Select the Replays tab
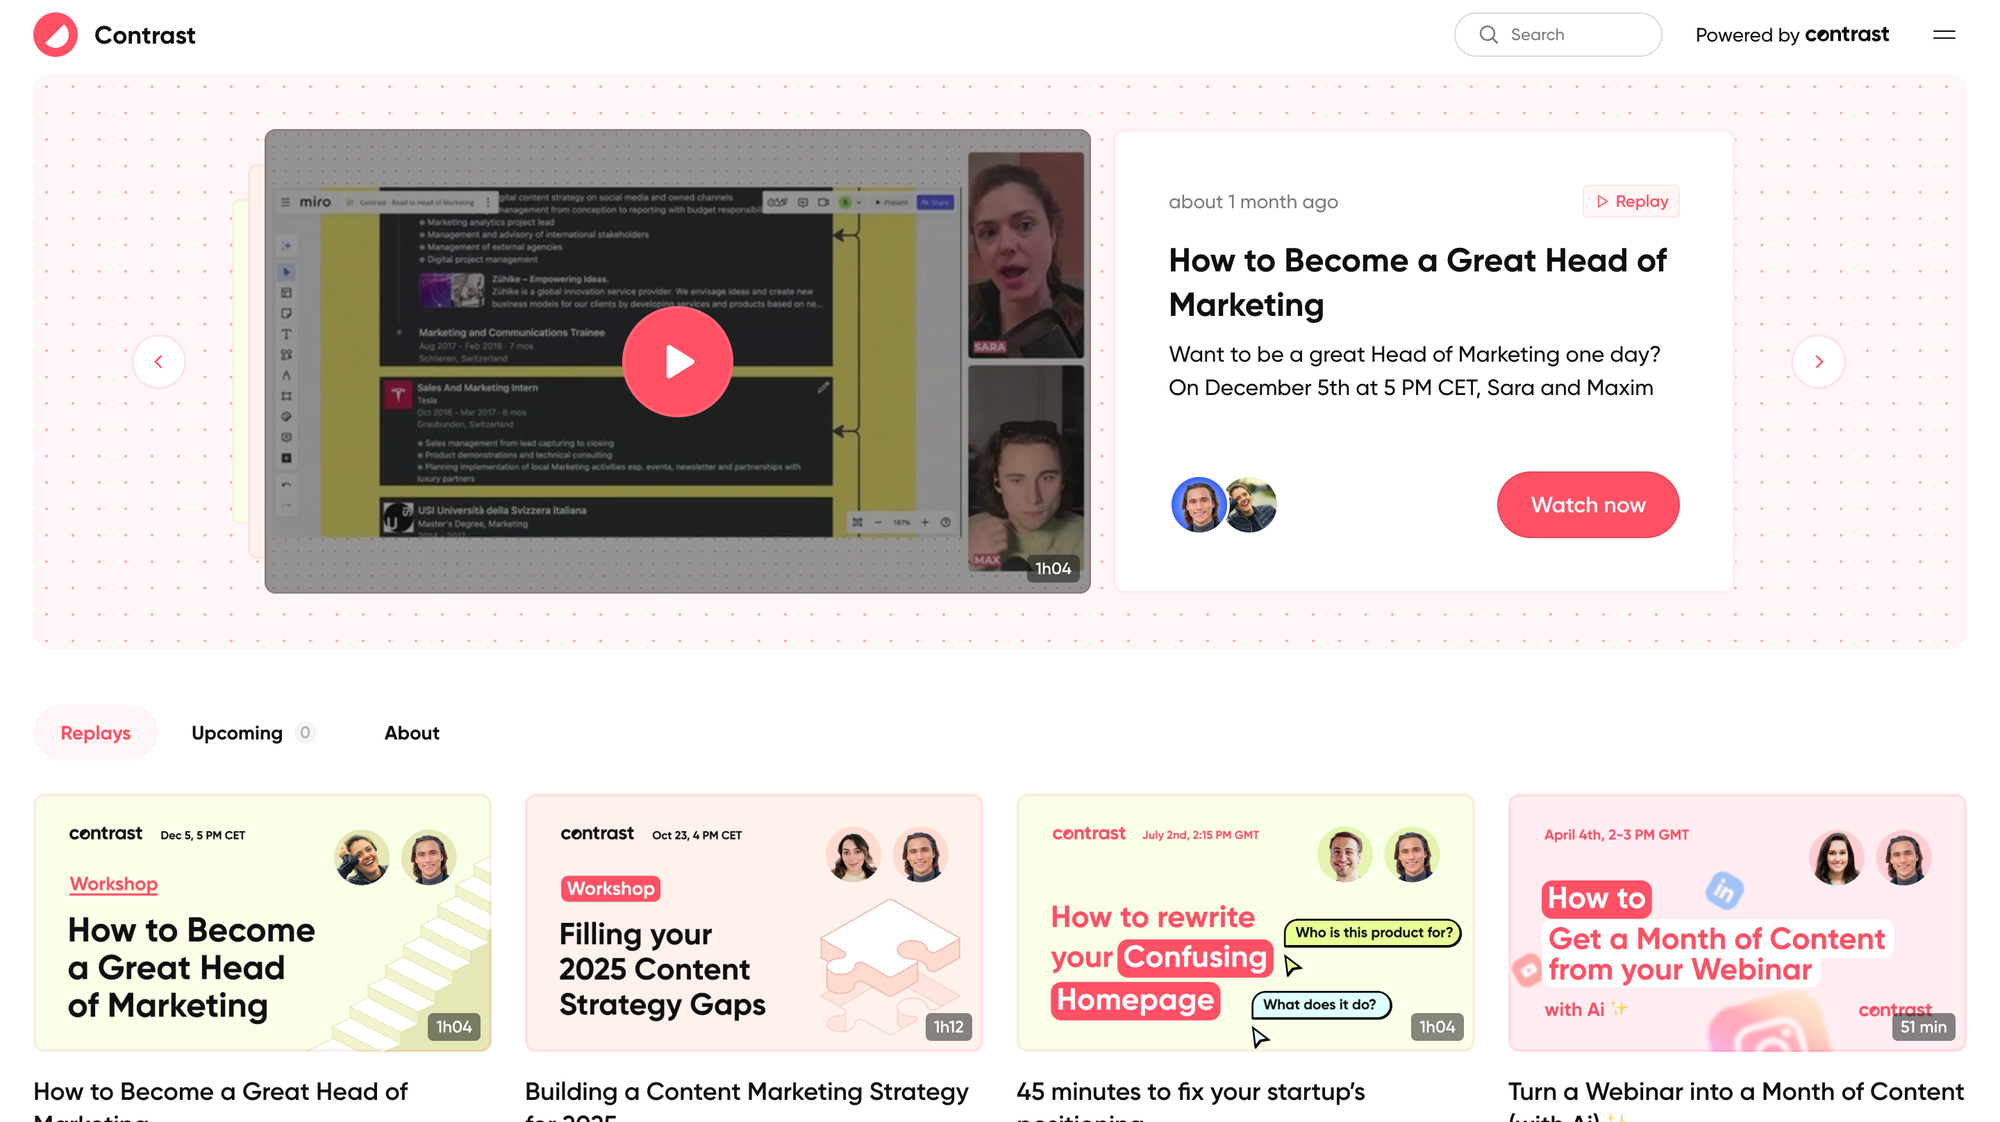2000x1122 pixels. (95, 733)
